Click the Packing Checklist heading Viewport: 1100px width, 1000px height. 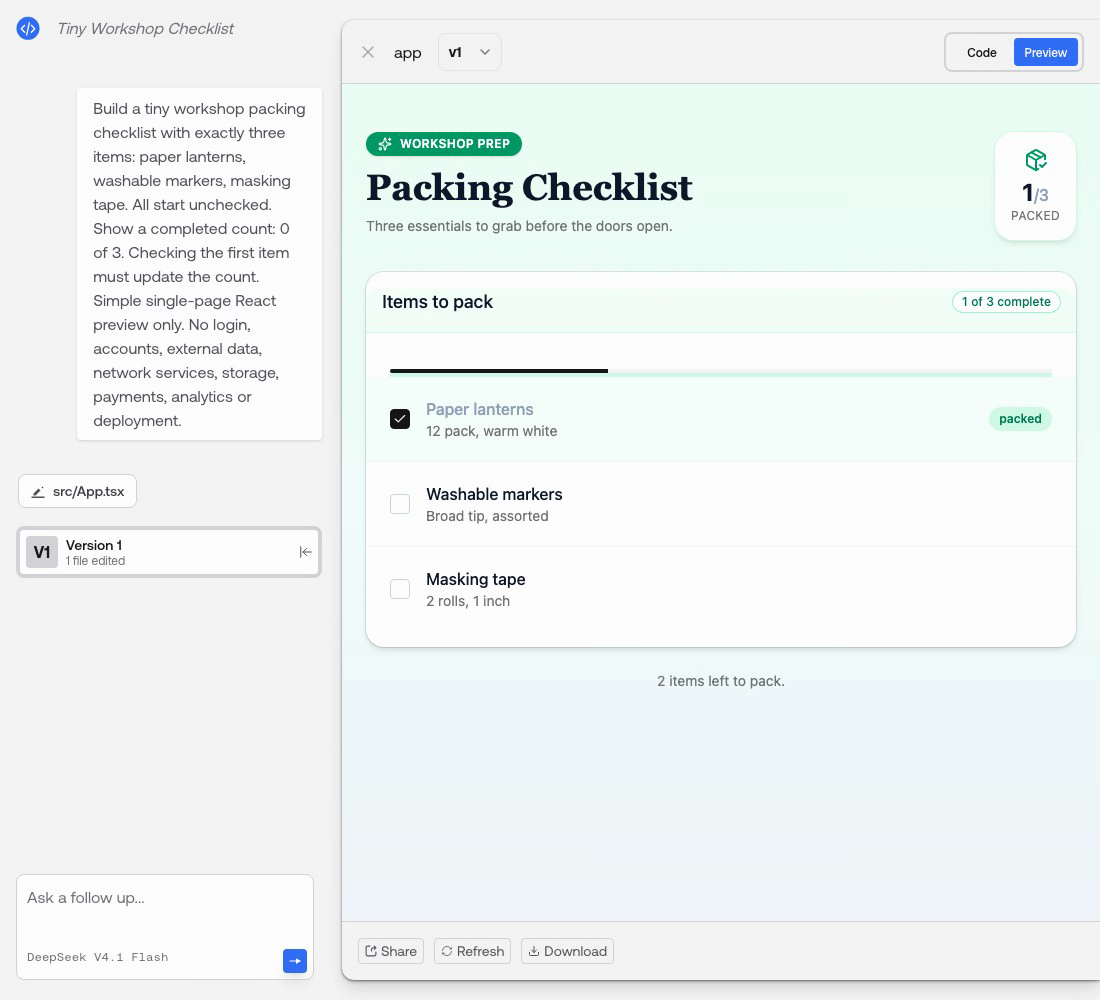[529, 188]
